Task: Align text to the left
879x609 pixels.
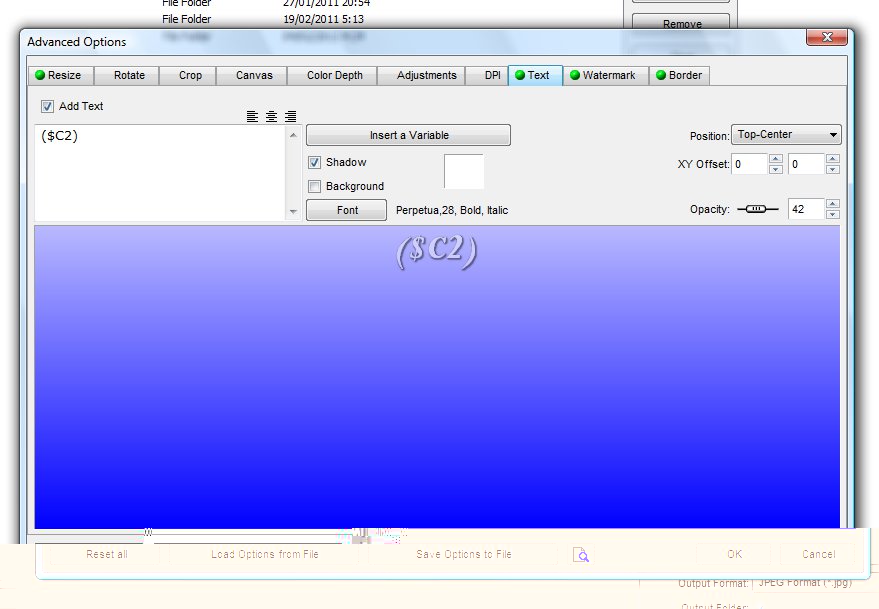Action: [252, 117]
